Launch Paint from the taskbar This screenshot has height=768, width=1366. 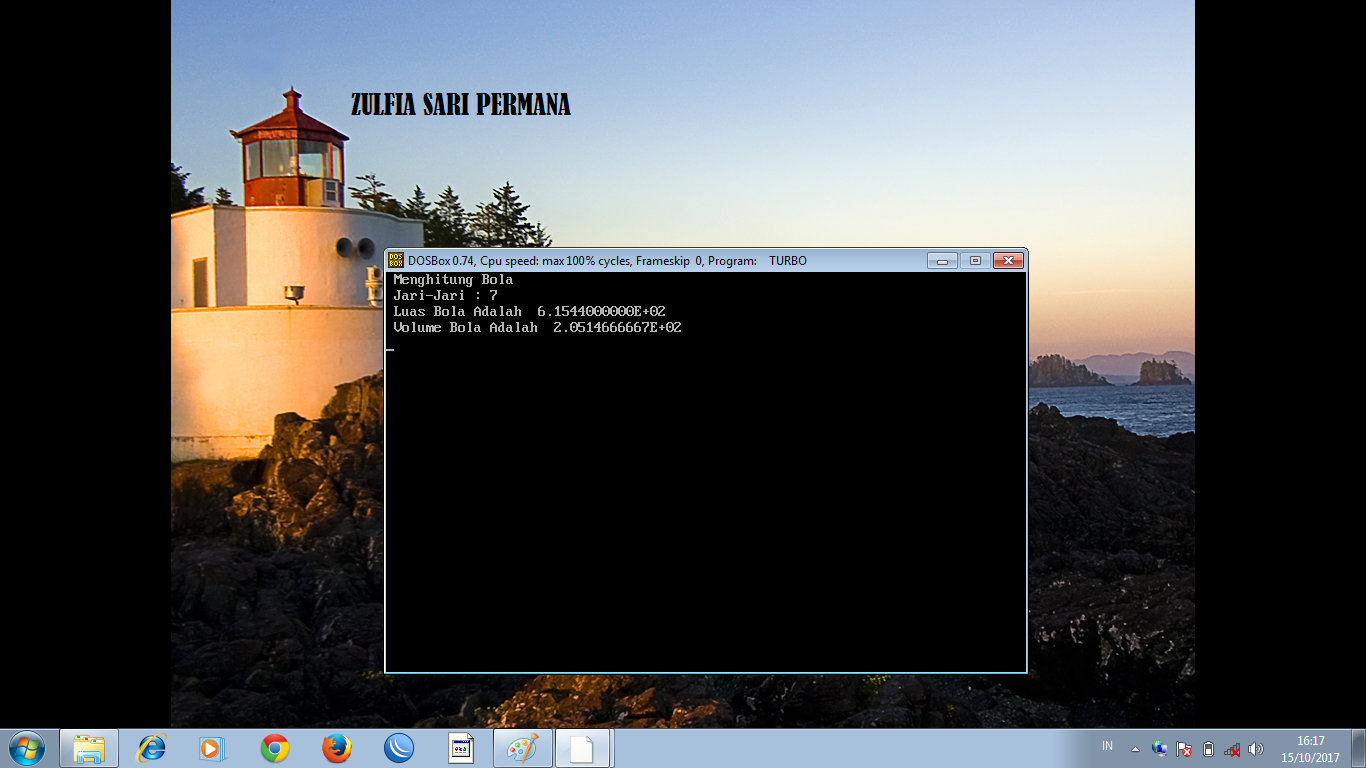point(521,748)
